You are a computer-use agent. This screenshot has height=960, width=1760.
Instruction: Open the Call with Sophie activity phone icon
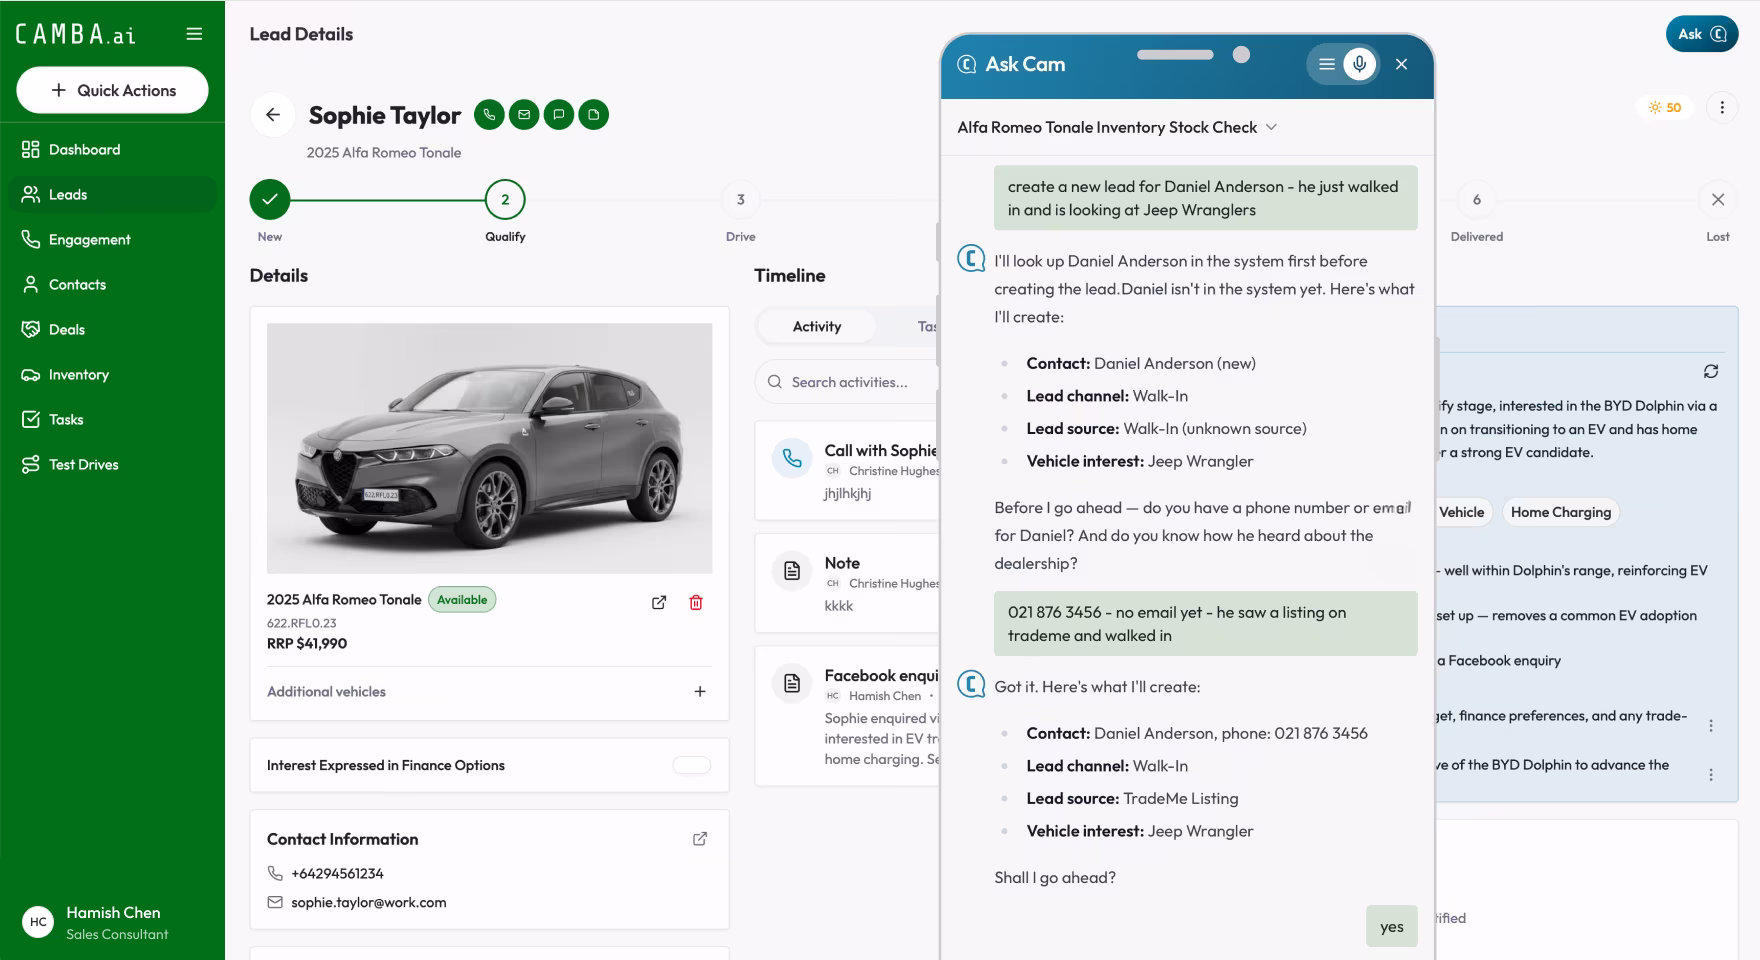tap(792, 458)
